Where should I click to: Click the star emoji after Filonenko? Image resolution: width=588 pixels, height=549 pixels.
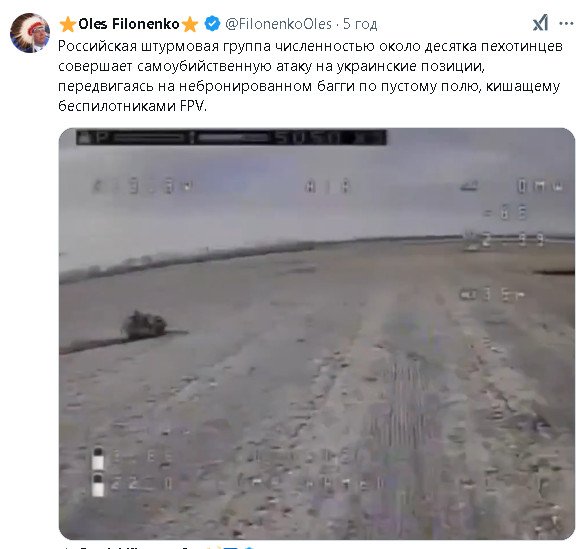[190, 24]
